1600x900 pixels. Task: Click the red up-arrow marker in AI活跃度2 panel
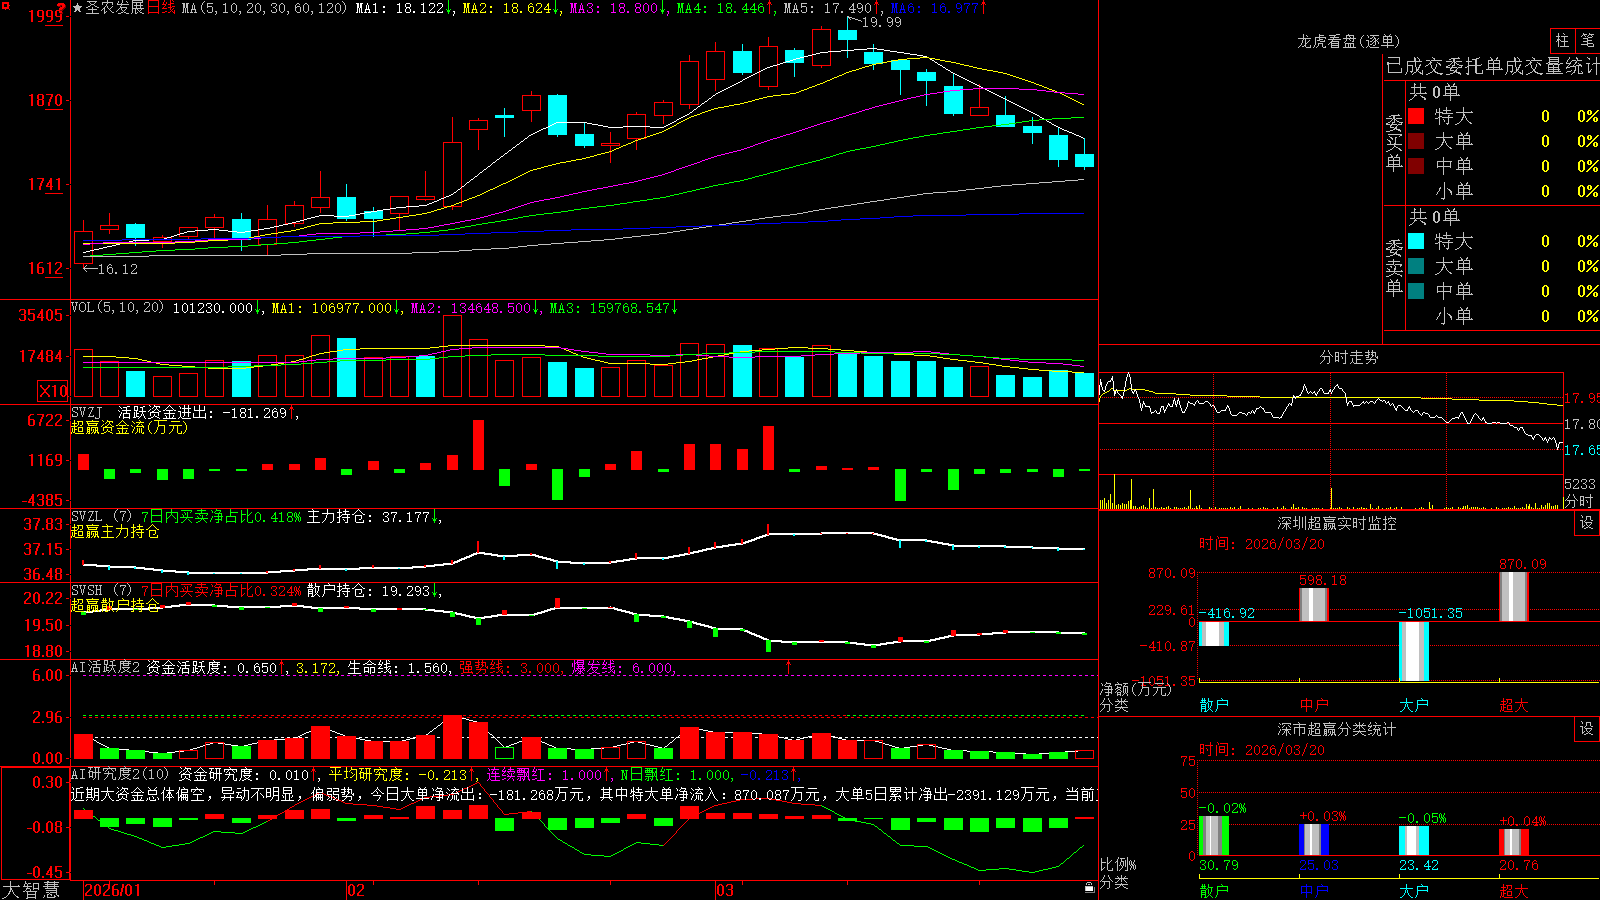[789, 666]
